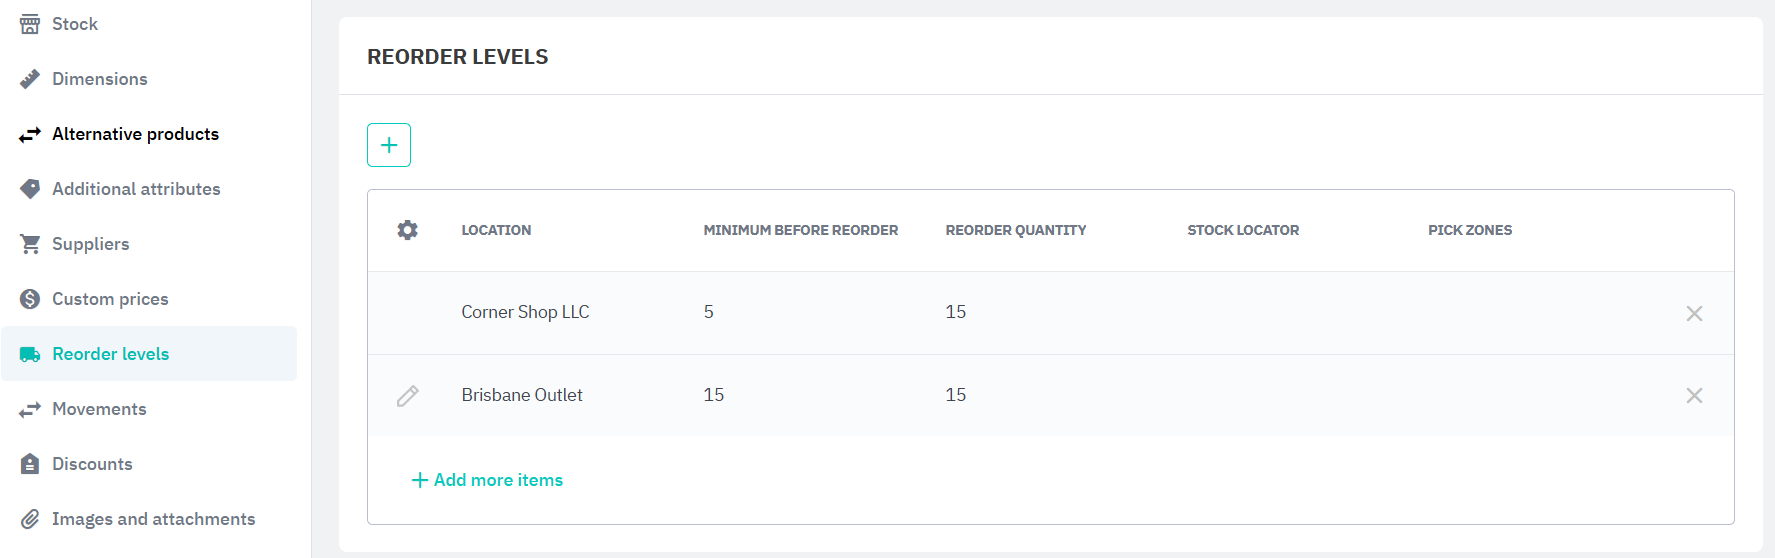This screenshot has height=558, width=1775.
Task: Open table settings gear icon
Action: point(407,230)
